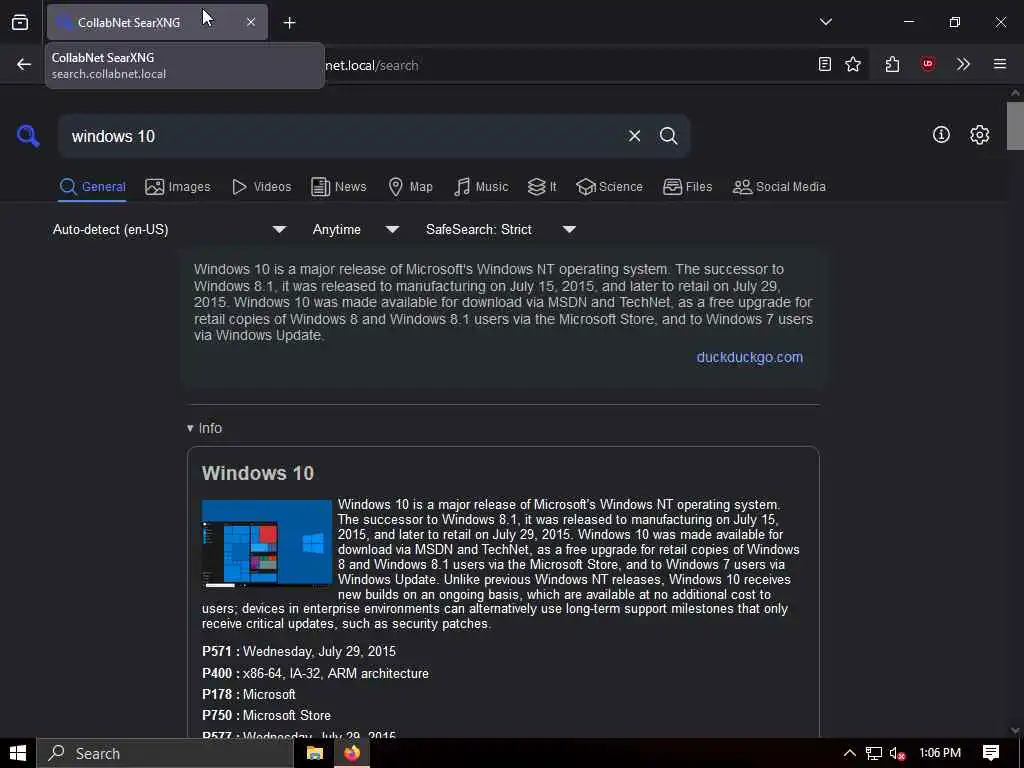Open the SafeSearch: Strict dropdown
Viewport: 1024px width, 768px height.
(500, 229)
